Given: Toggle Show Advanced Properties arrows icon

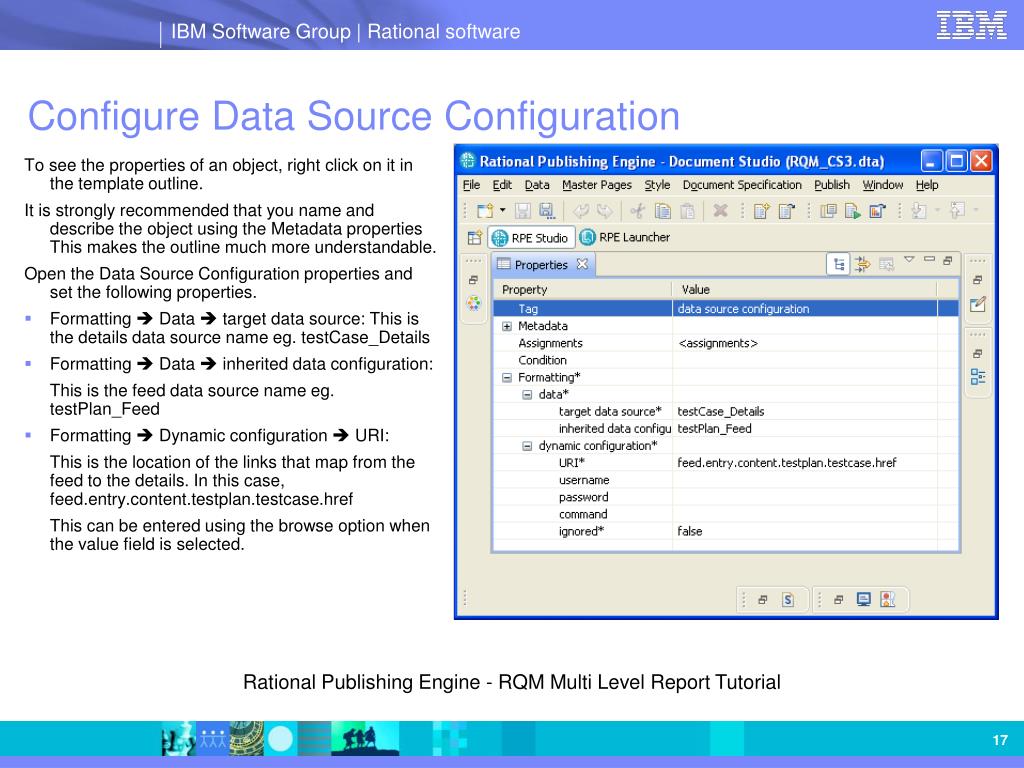Looking at the screenshot, I should 863,264.
